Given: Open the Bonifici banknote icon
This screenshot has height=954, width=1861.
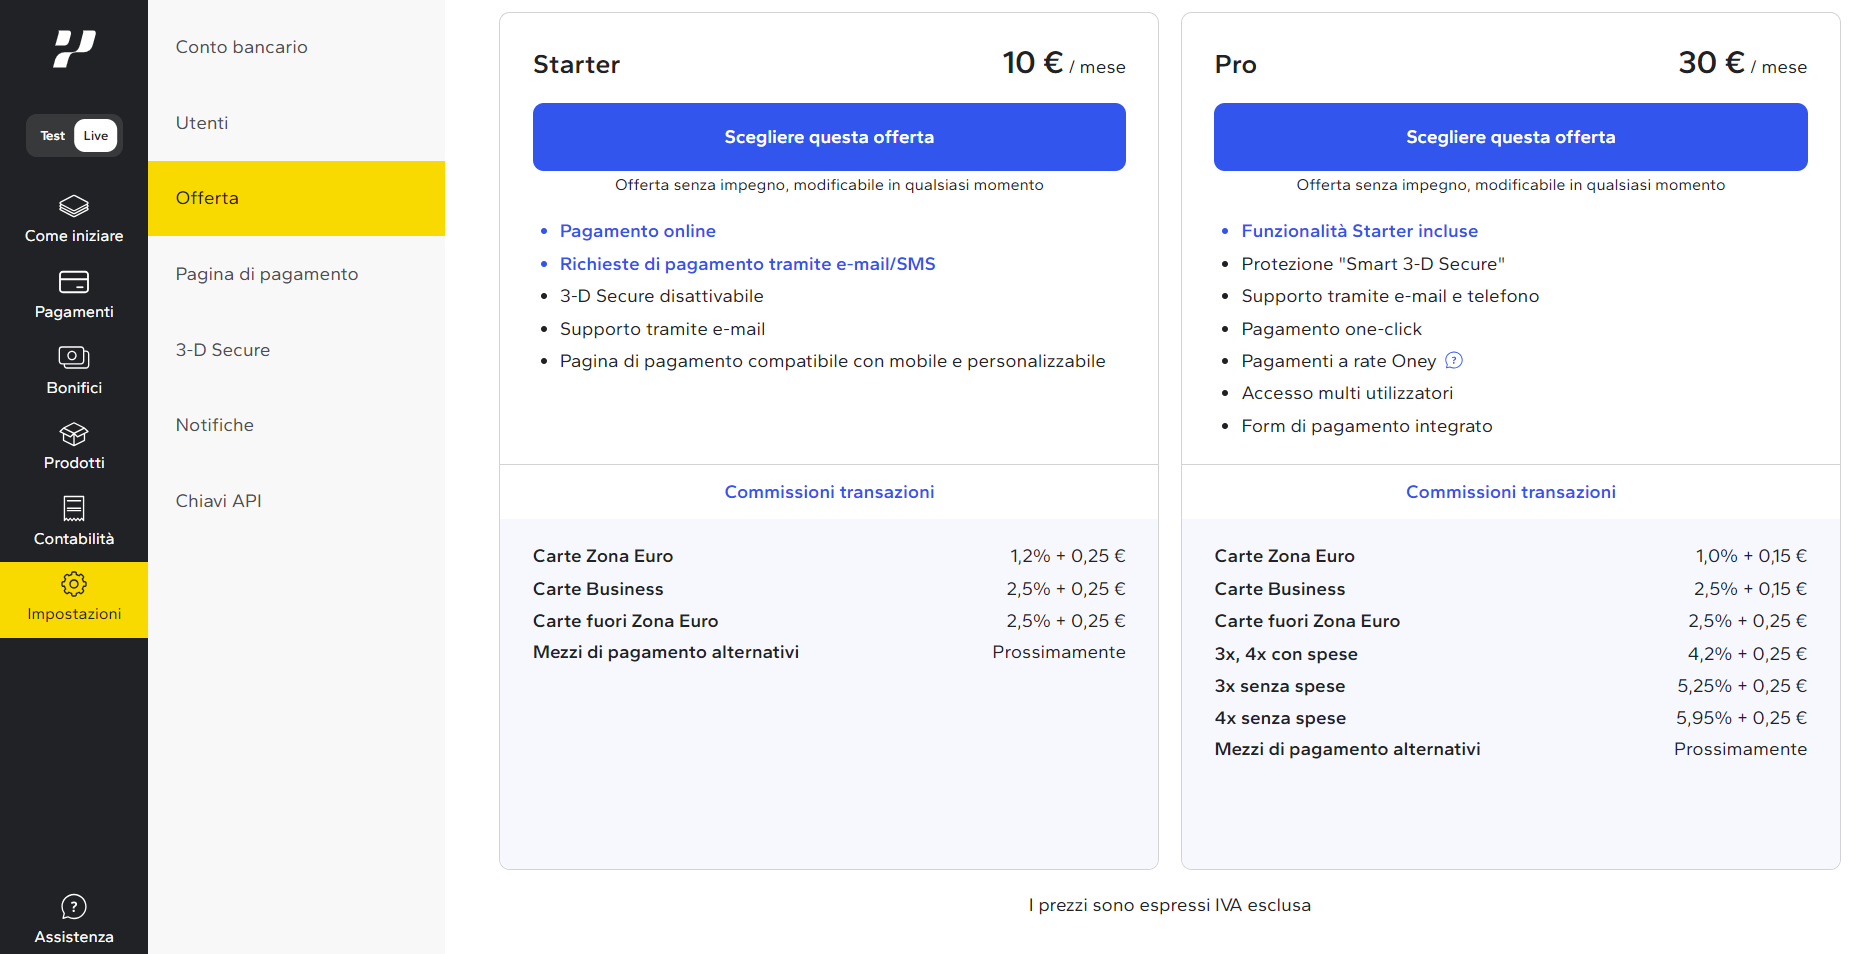Looking at the screenshot, I should point(74,357).
